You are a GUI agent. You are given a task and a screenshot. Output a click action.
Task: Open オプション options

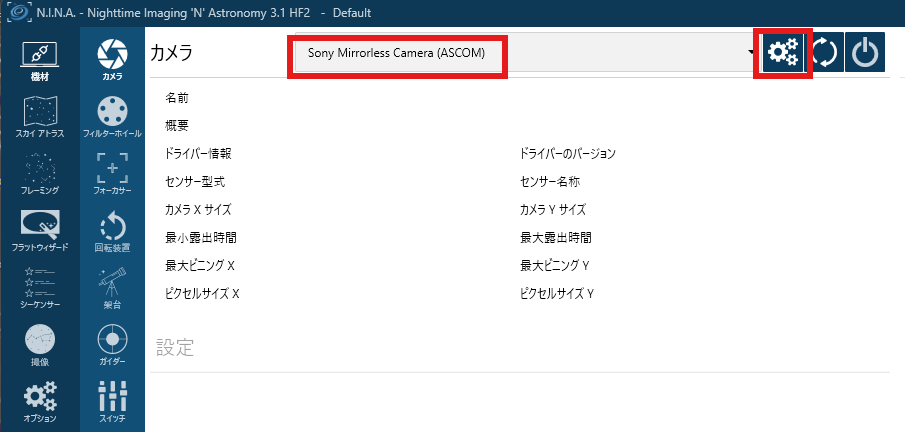pyautogui.click(x=39, y=400)
